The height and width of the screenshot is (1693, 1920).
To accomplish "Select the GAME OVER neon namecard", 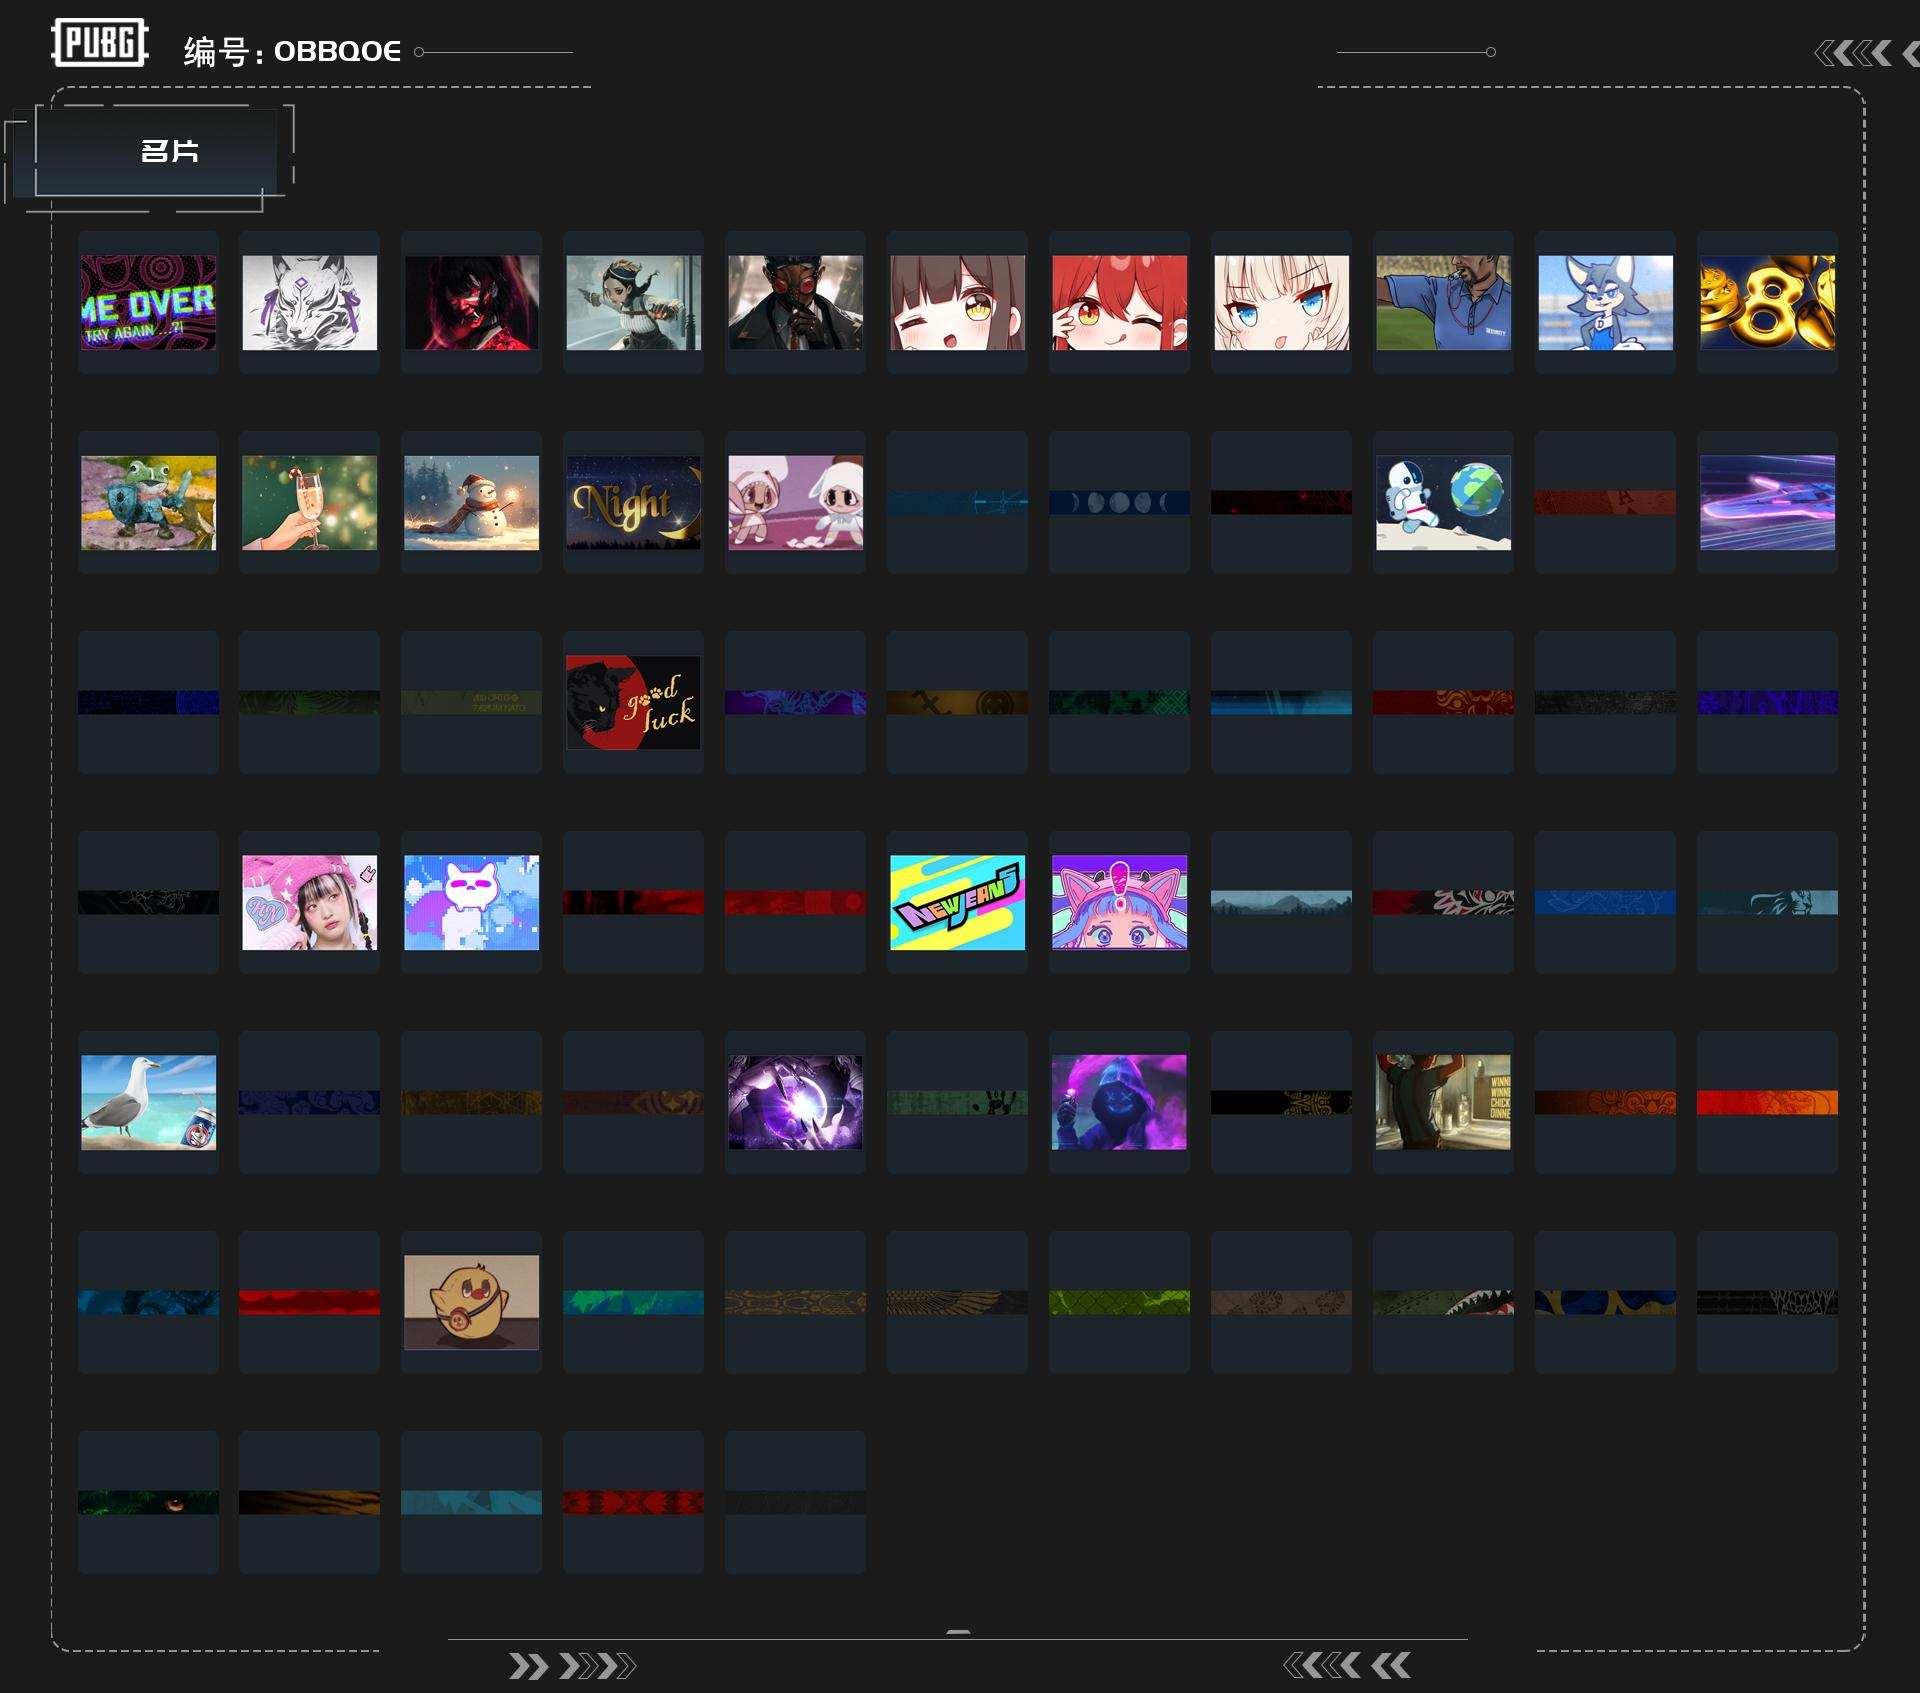I will click(x=148, y=302).
